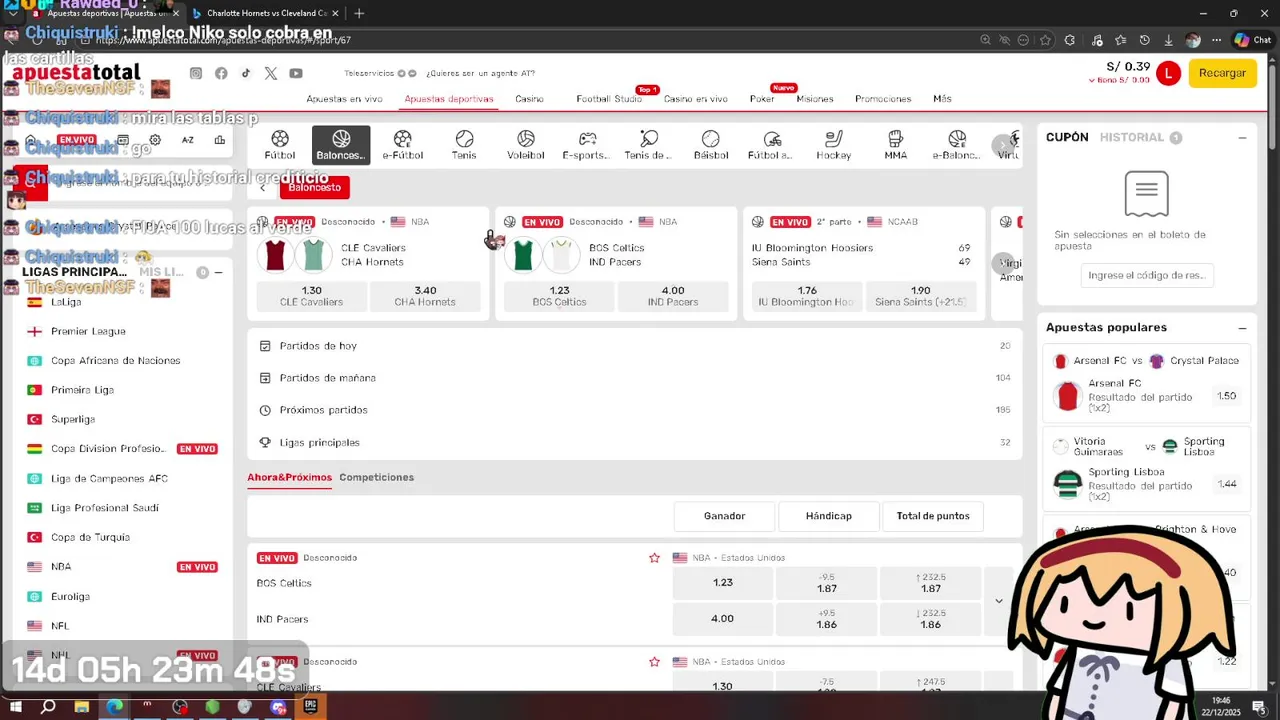Open Casino menu item
The image size is (1280, 720).
tap(529, 99)
